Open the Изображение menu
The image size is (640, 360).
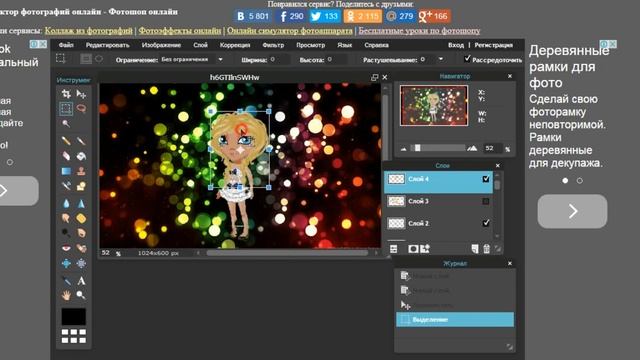[161, 45]
